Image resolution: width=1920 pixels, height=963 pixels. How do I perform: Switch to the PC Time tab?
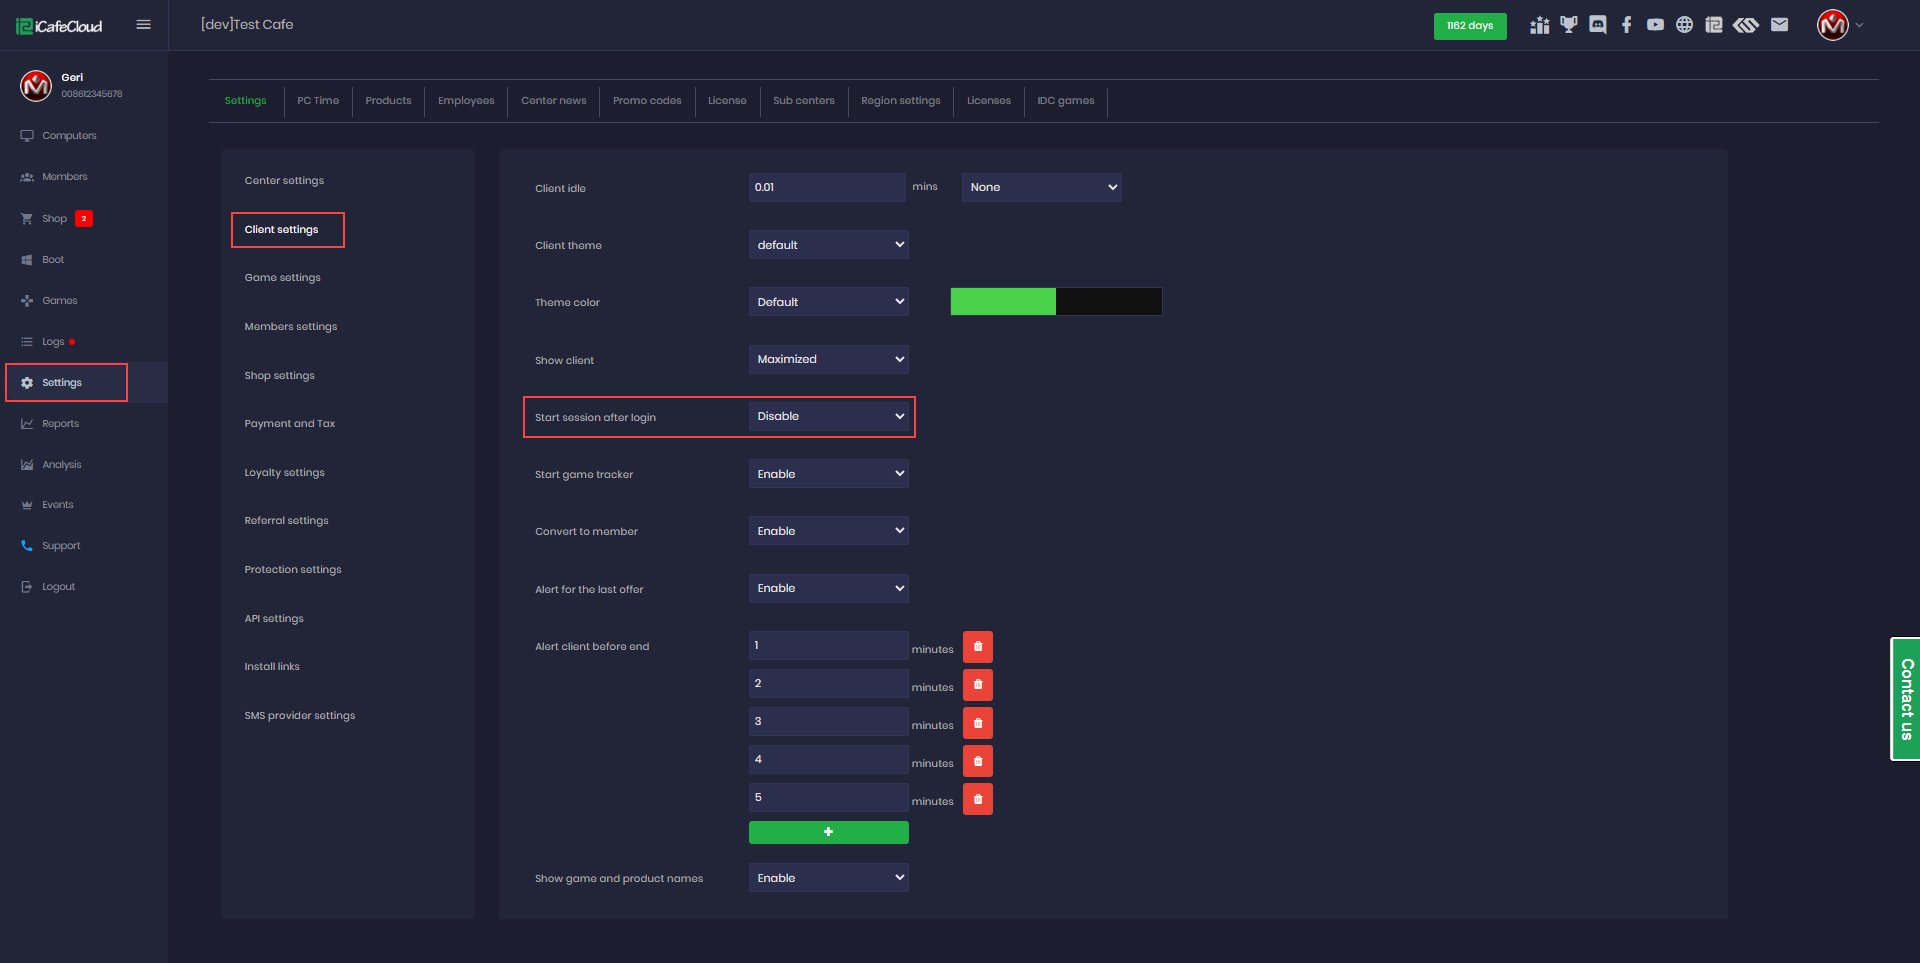pyautogui.click(x=318, y=101)
